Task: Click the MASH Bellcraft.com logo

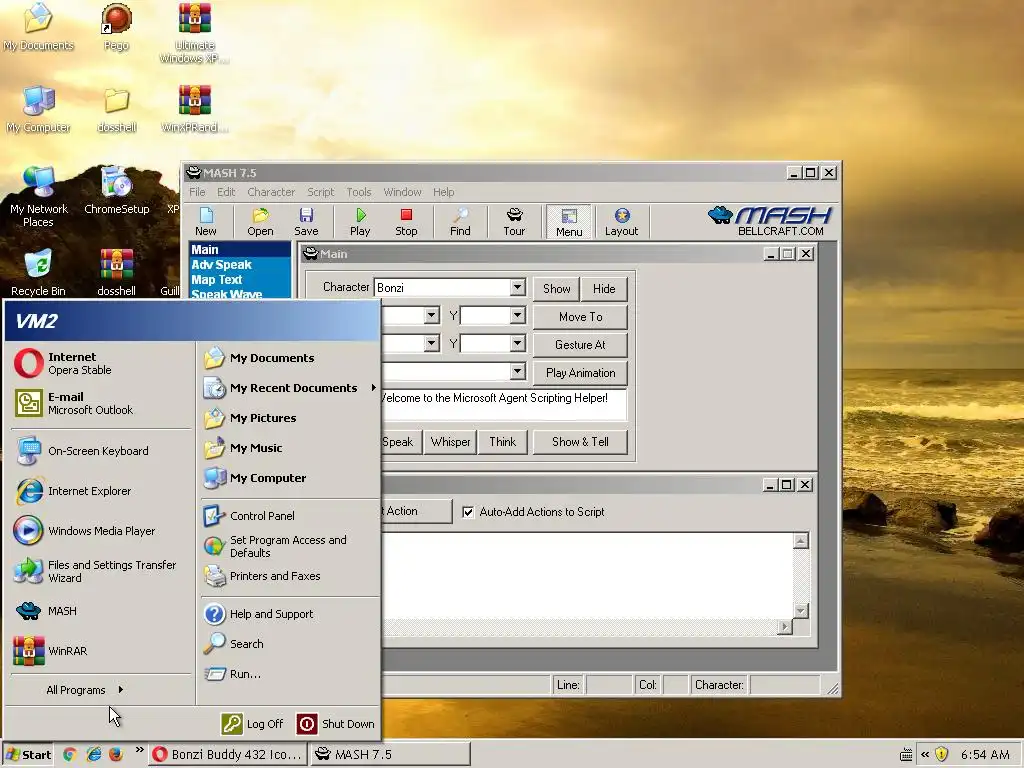Action: [769, 221]
